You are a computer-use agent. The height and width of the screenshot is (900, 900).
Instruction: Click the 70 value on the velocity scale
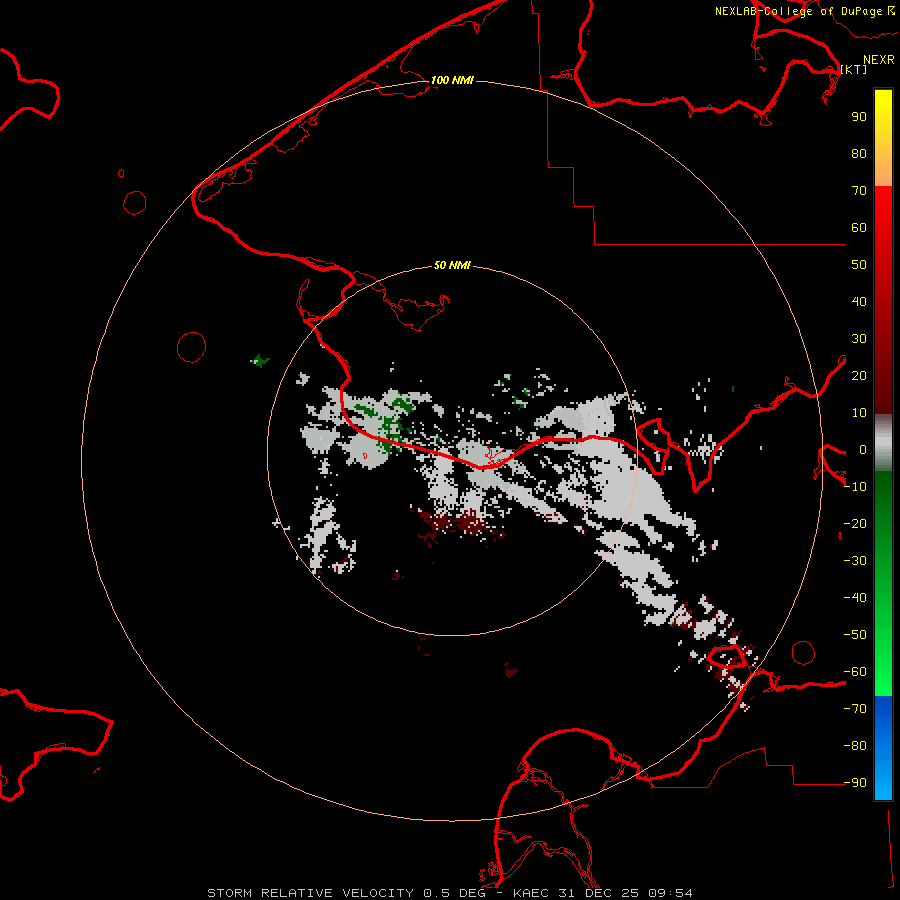coord(859,191)
